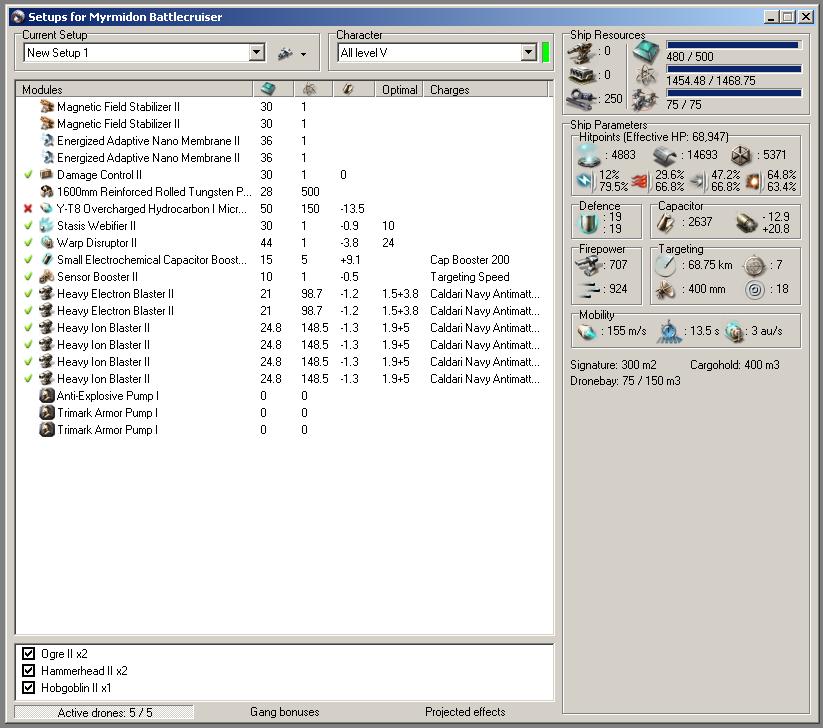The width and height of the screenshot is (823, 728).
Task: Open the Current Setup dropdown
Action: point(257,53)
